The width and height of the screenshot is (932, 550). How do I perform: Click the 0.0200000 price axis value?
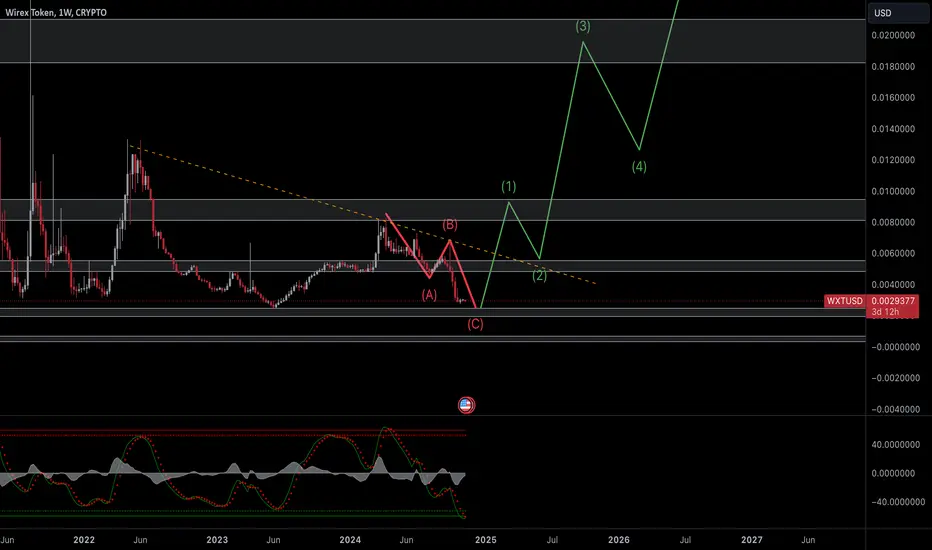(x=893, y=36)
